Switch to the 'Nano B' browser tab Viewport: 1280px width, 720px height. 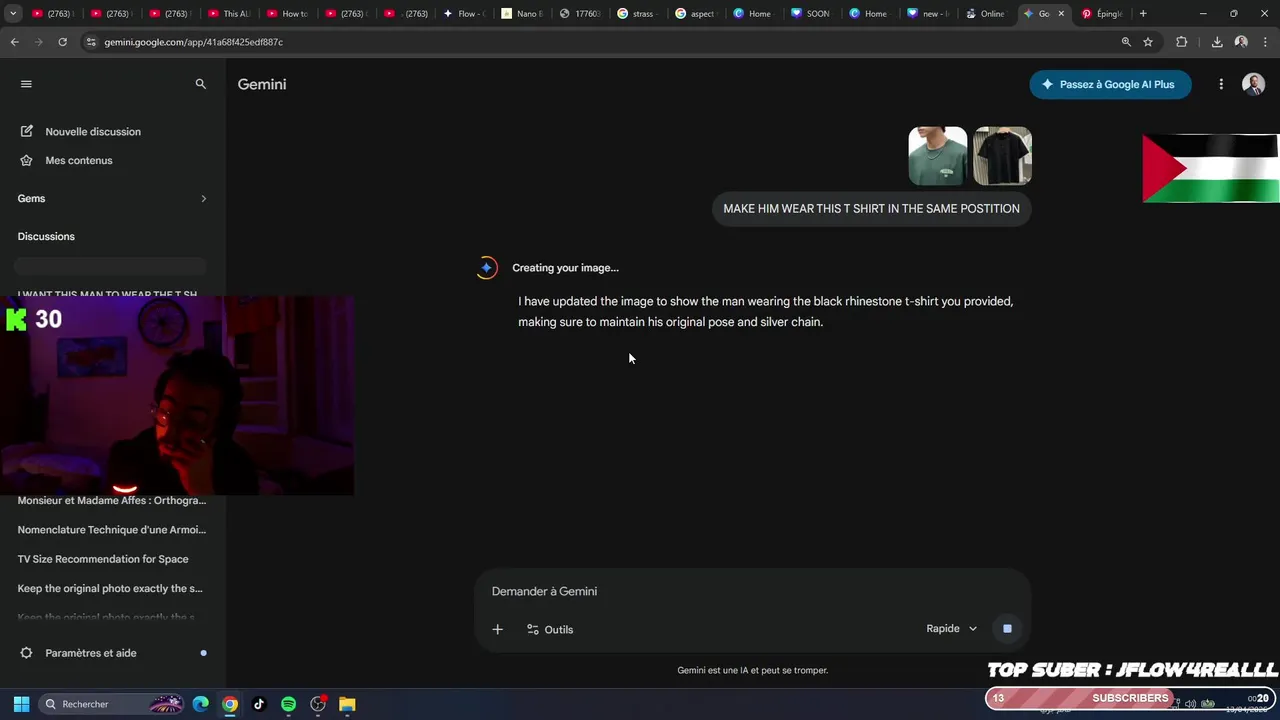[x=522, y=13]
